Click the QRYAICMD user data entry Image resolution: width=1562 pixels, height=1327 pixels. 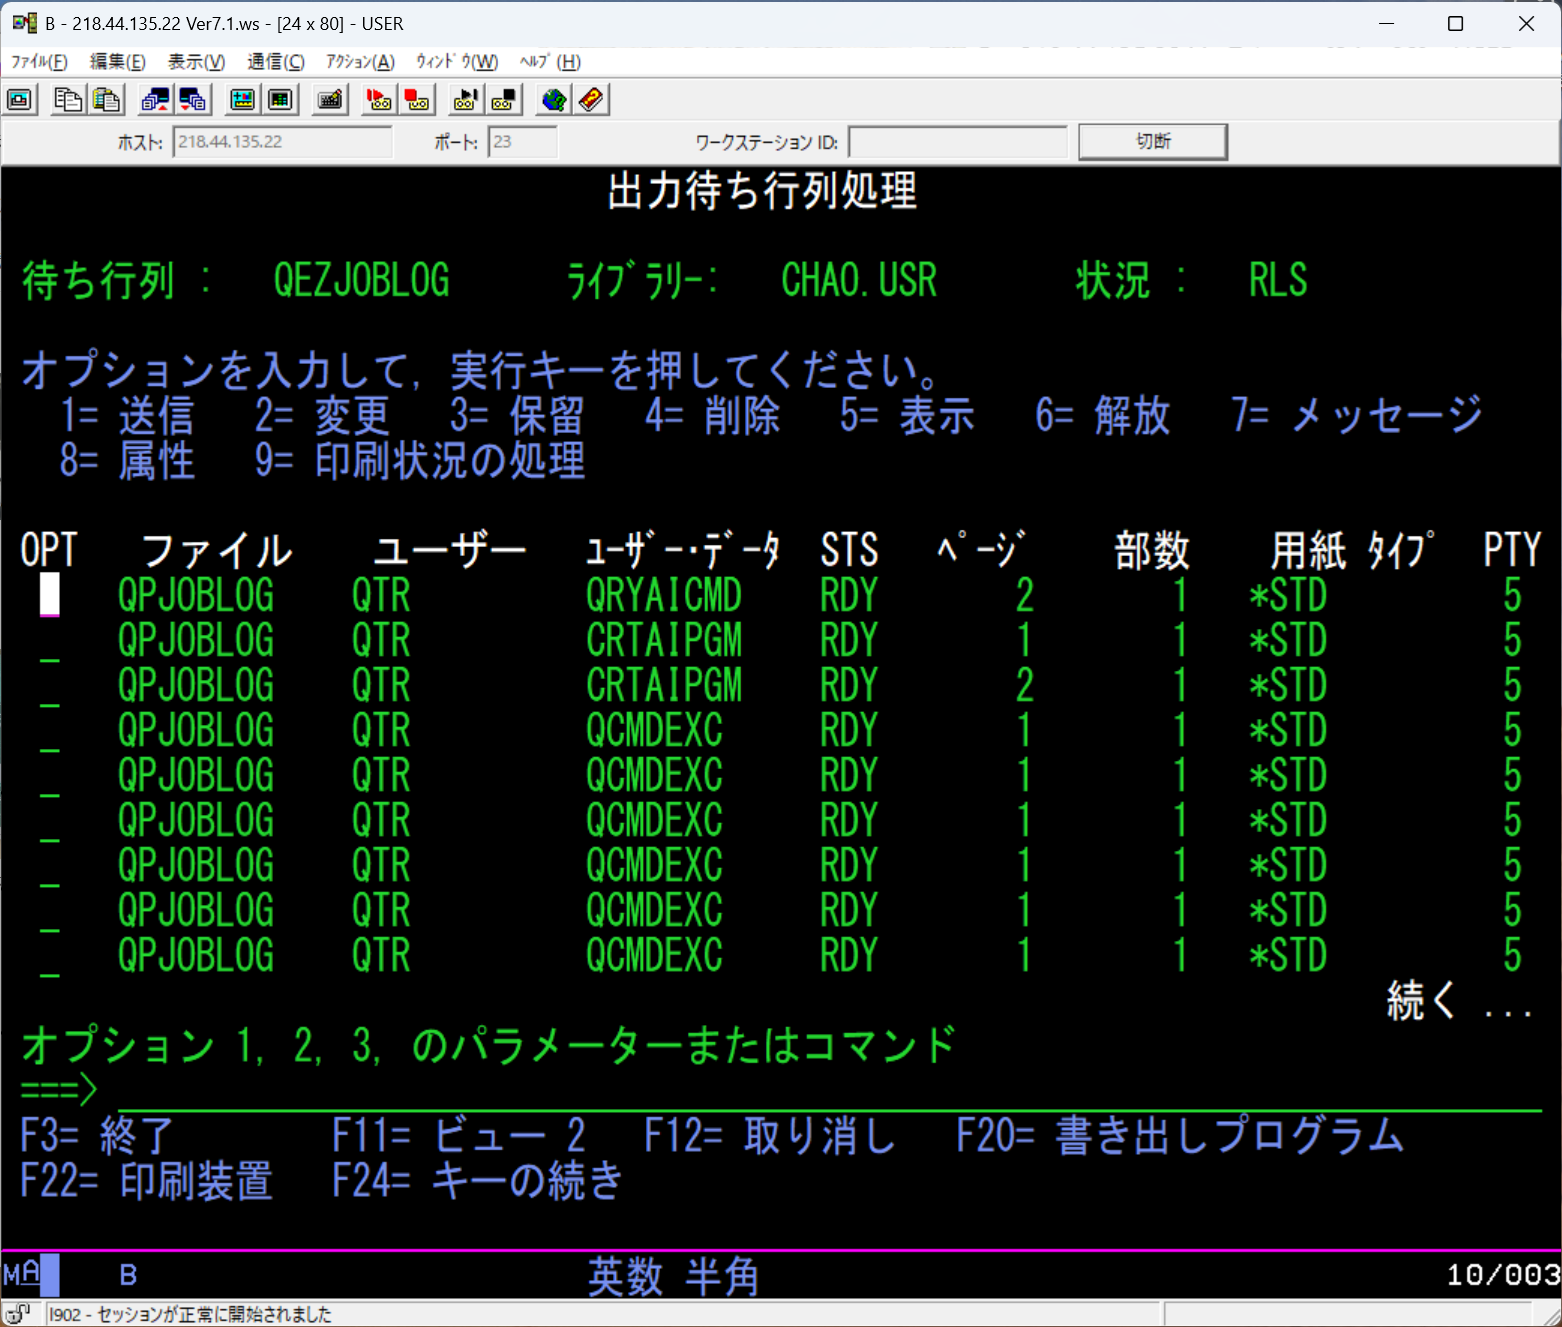tap(664, 596)
